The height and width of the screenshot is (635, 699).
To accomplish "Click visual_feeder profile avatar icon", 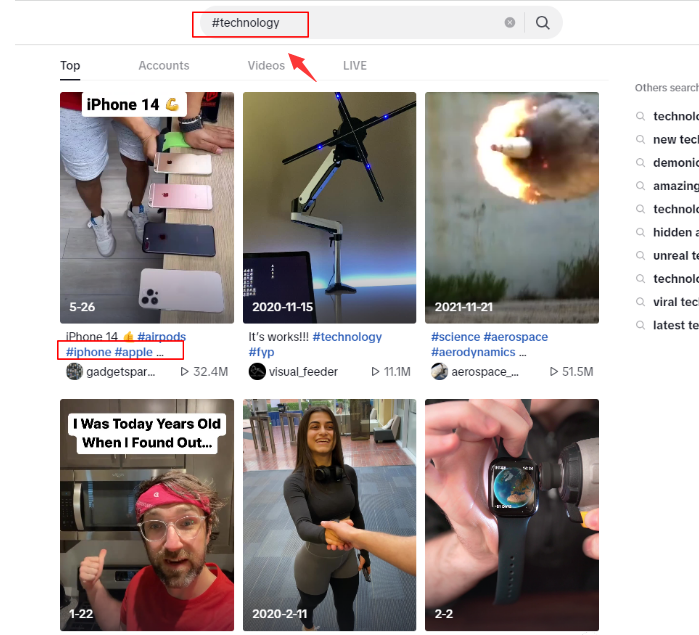I will pos(257,372).
